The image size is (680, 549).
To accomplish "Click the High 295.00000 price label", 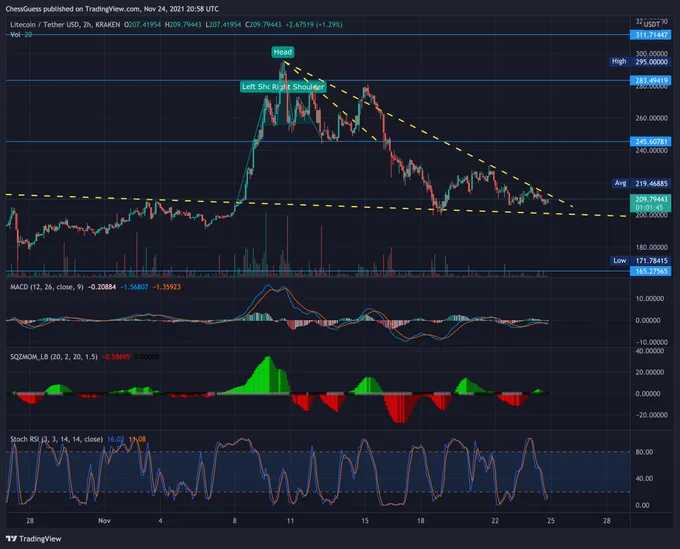I will 640,62.
